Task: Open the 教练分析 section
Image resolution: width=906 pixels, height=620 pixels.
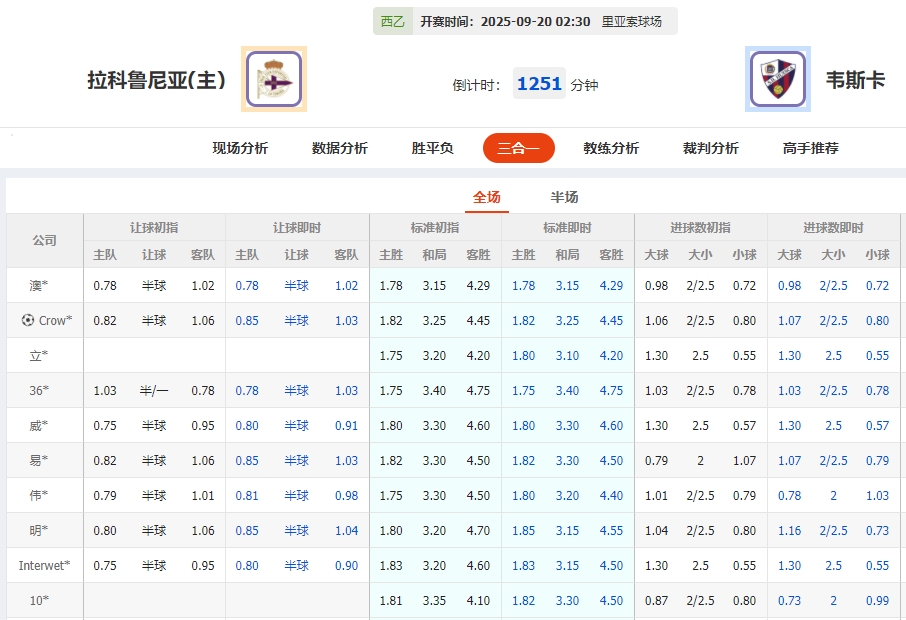Action: tap(610, 146)
